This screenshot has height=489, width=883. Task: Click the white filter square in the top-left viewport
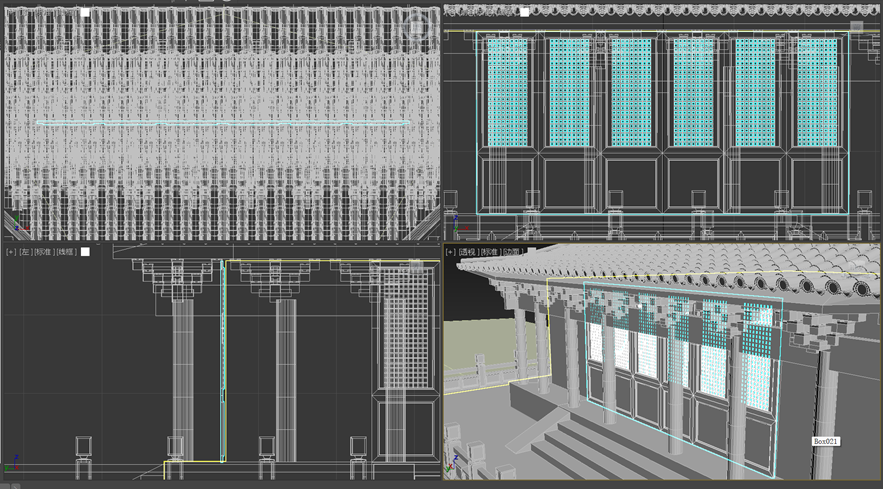point(85,12)
